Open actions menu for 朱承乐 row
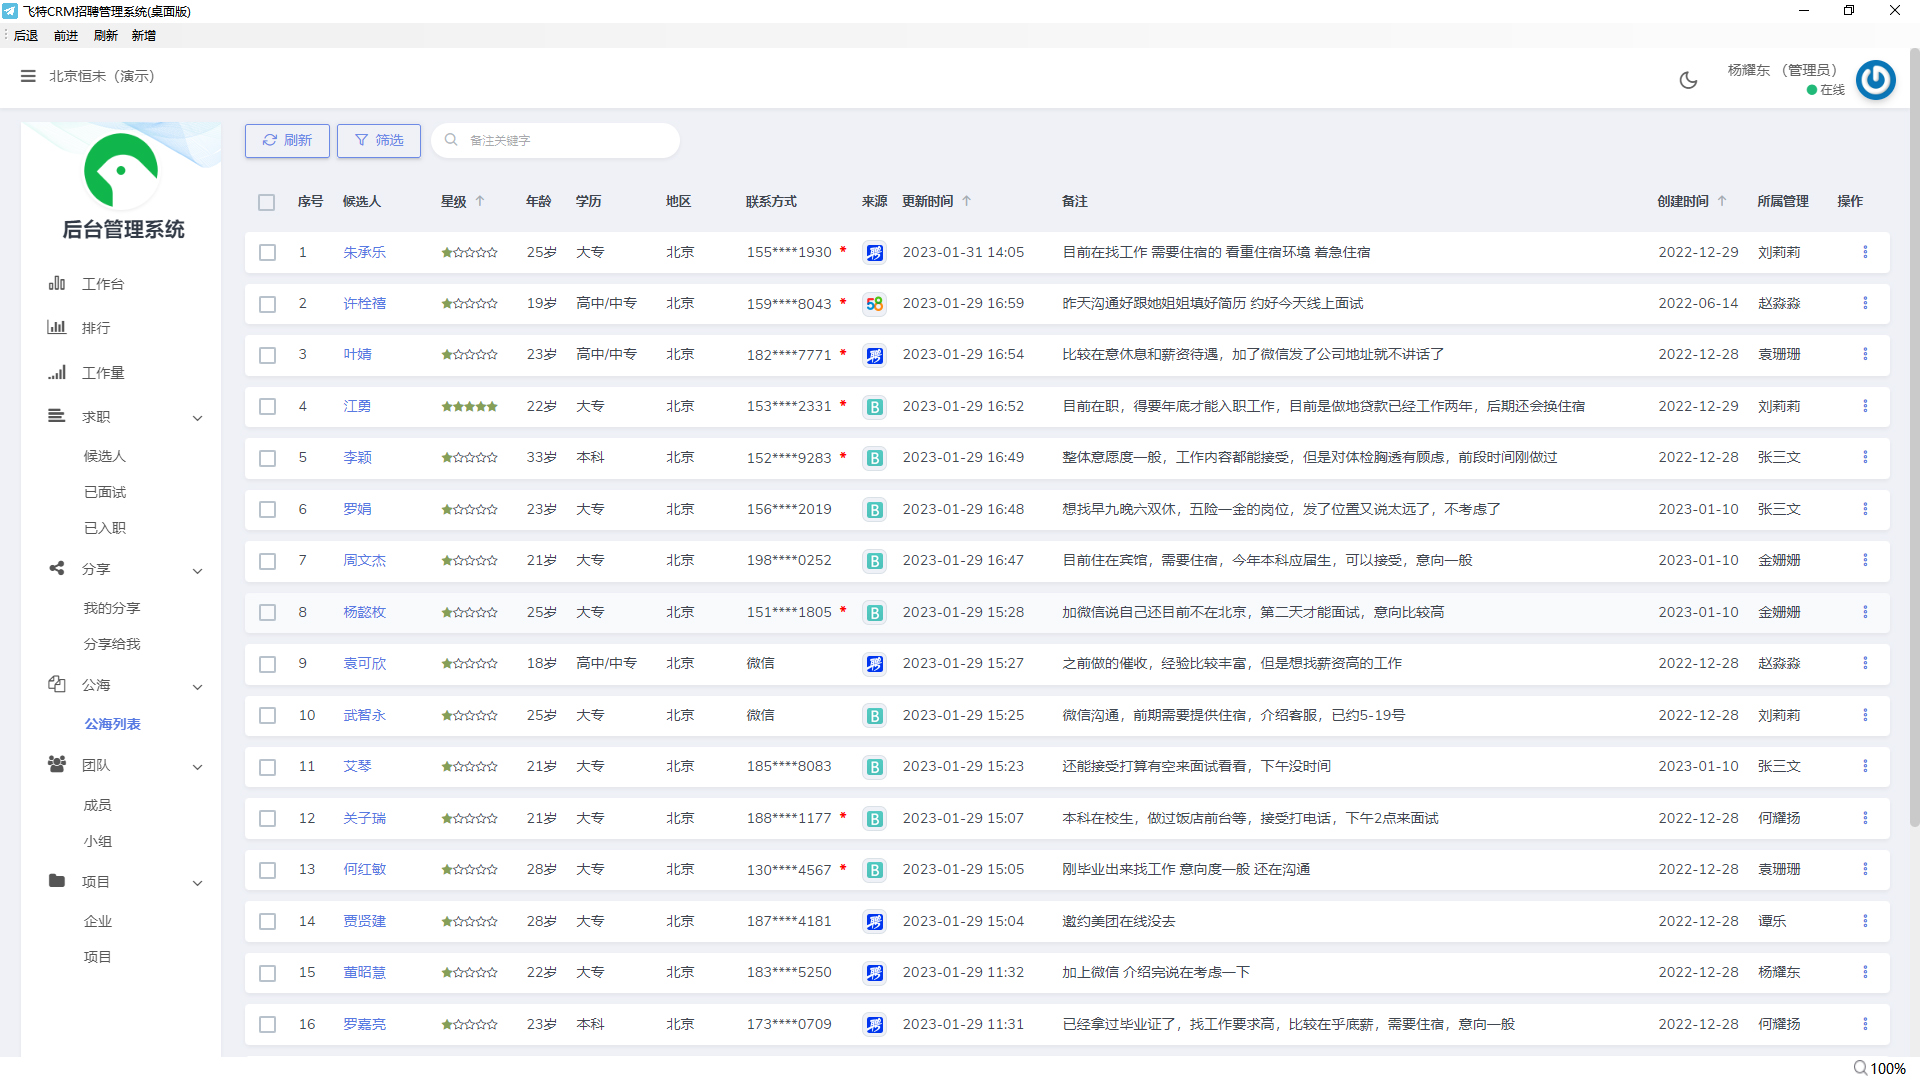The height and width of the screenshot is (1080, 1920). tap(1864, 252)
